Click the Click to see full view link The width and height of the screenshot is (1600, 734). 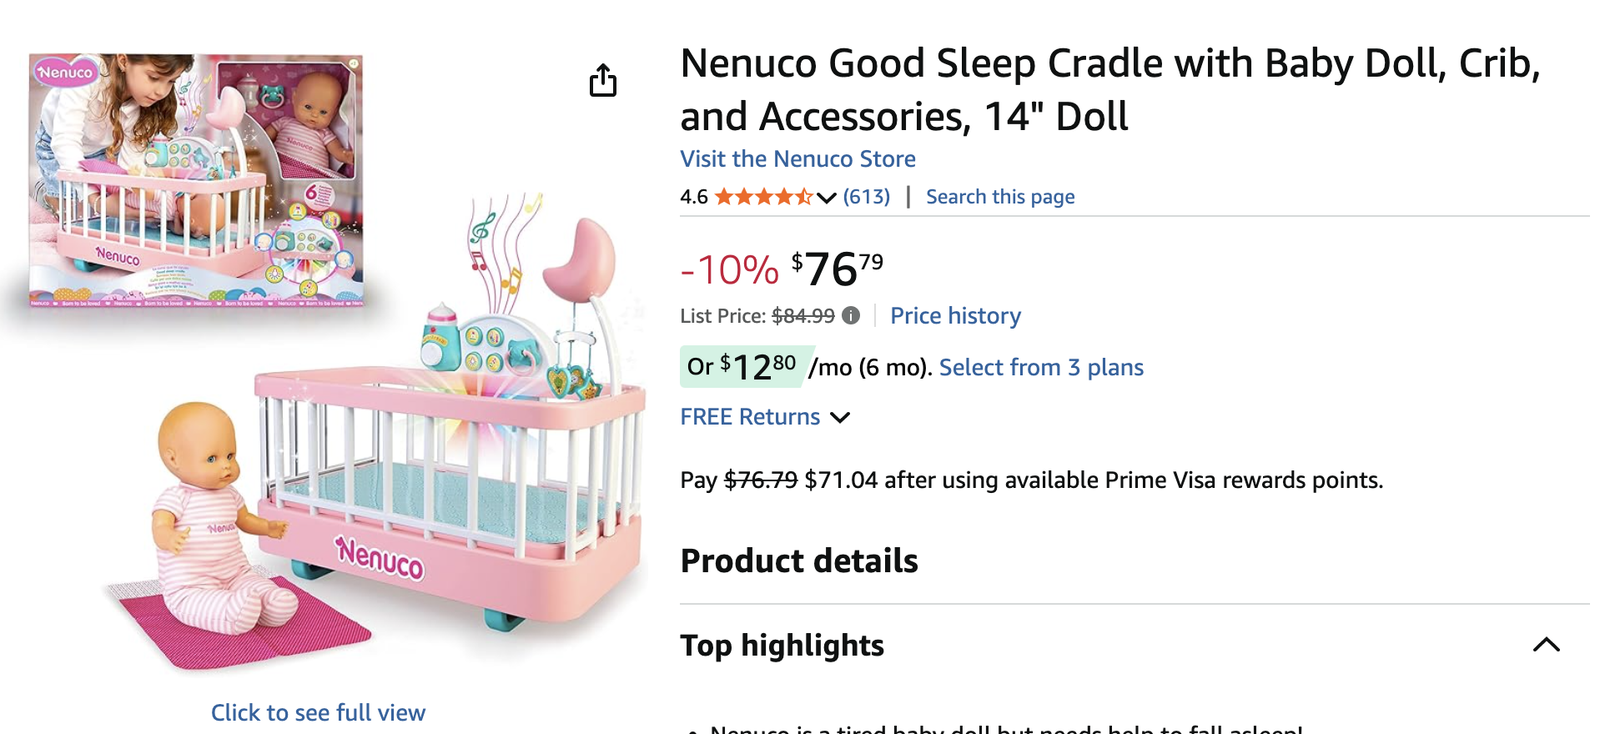(318, 712)
